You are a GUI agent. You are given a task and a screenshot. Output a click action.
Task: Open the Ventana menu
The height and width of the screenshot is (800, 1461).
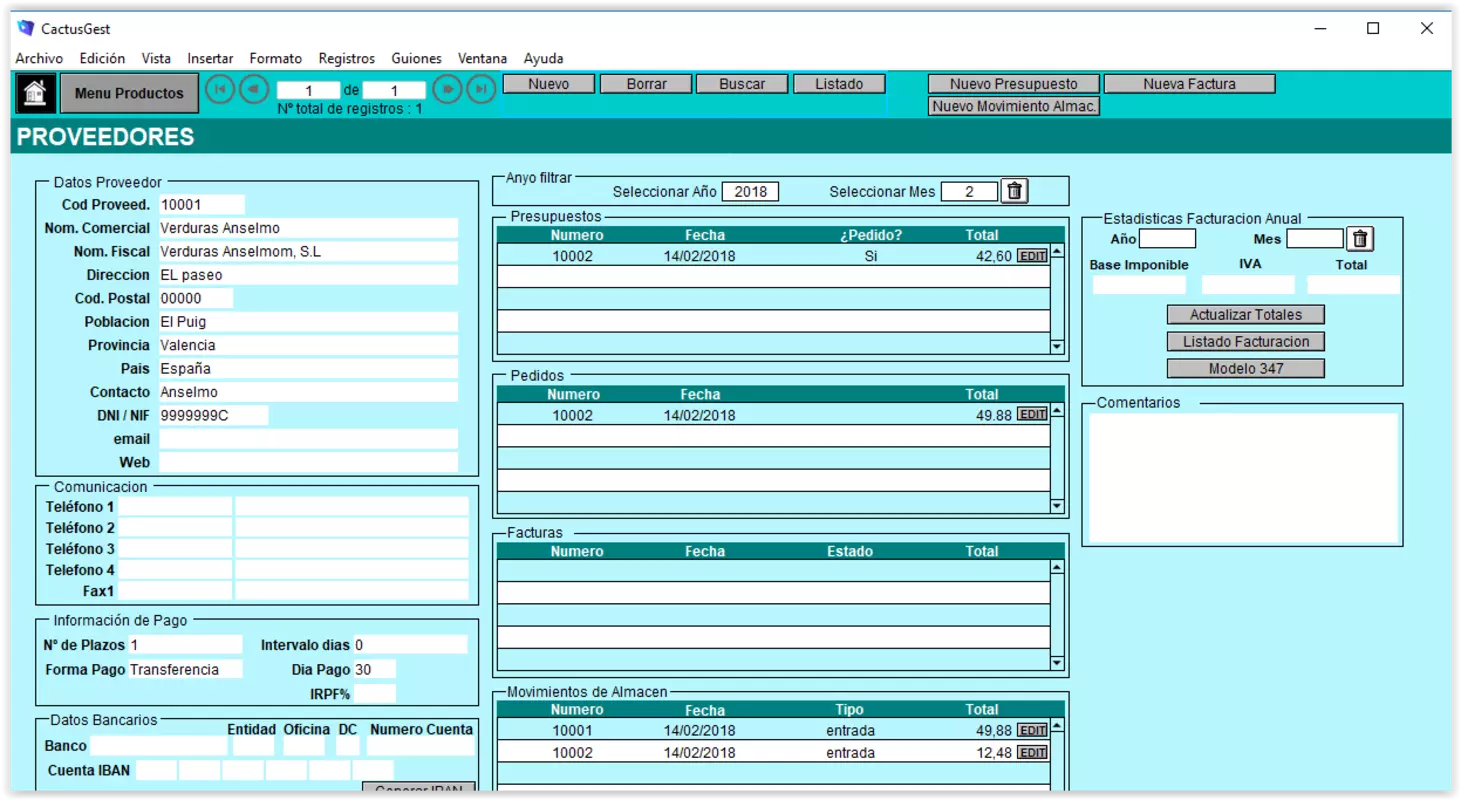482,58
